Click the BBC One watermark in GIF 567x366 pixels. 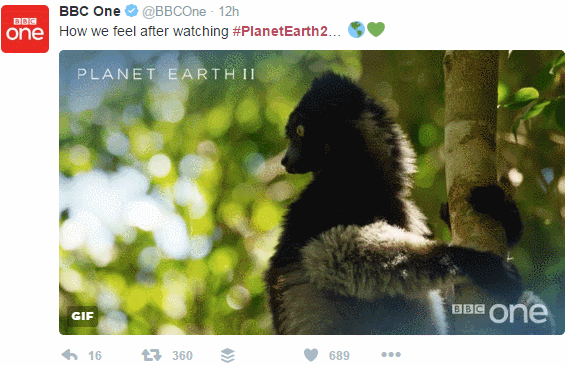point(500,312)
